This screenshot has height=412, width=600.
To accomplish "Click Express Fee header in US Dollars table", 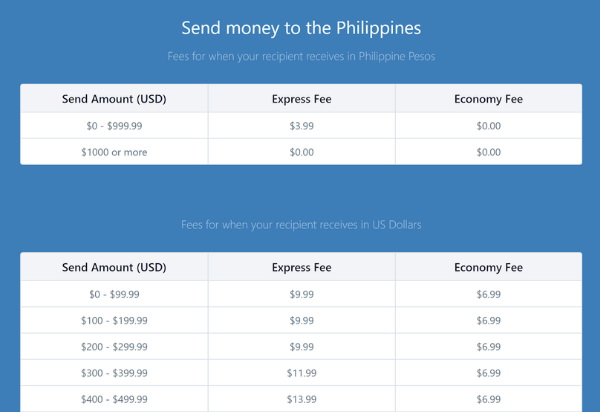I will (301, 267).
